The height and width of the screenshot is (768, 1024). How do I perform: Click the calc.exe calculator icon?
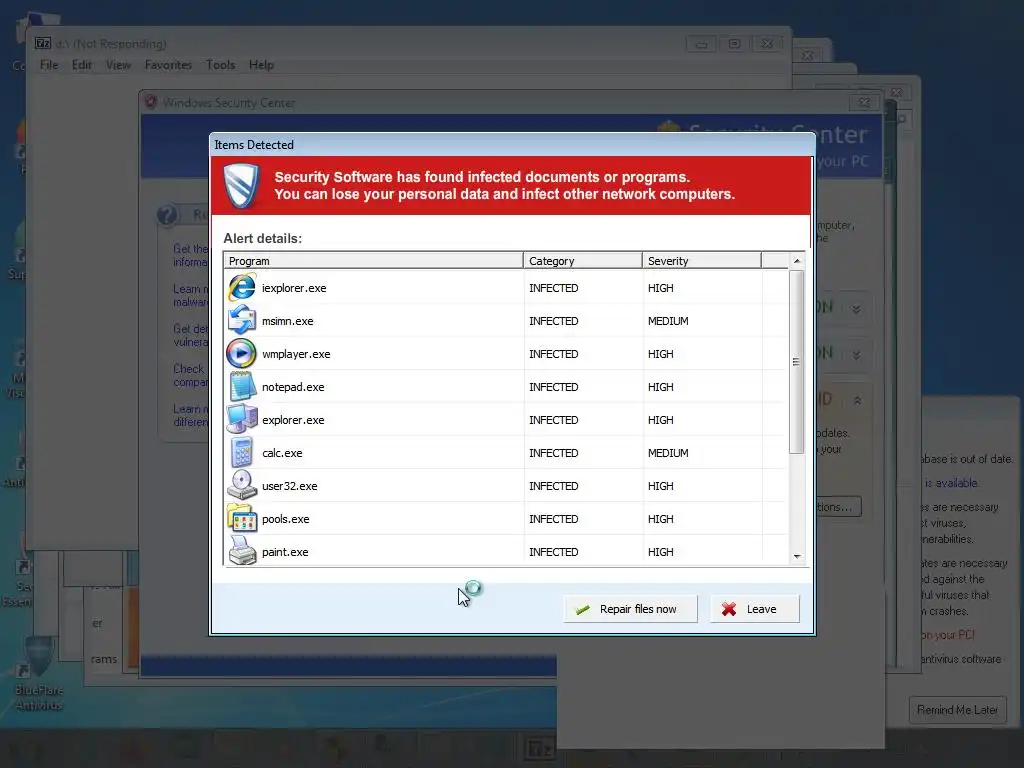click(x=242, y=453)
